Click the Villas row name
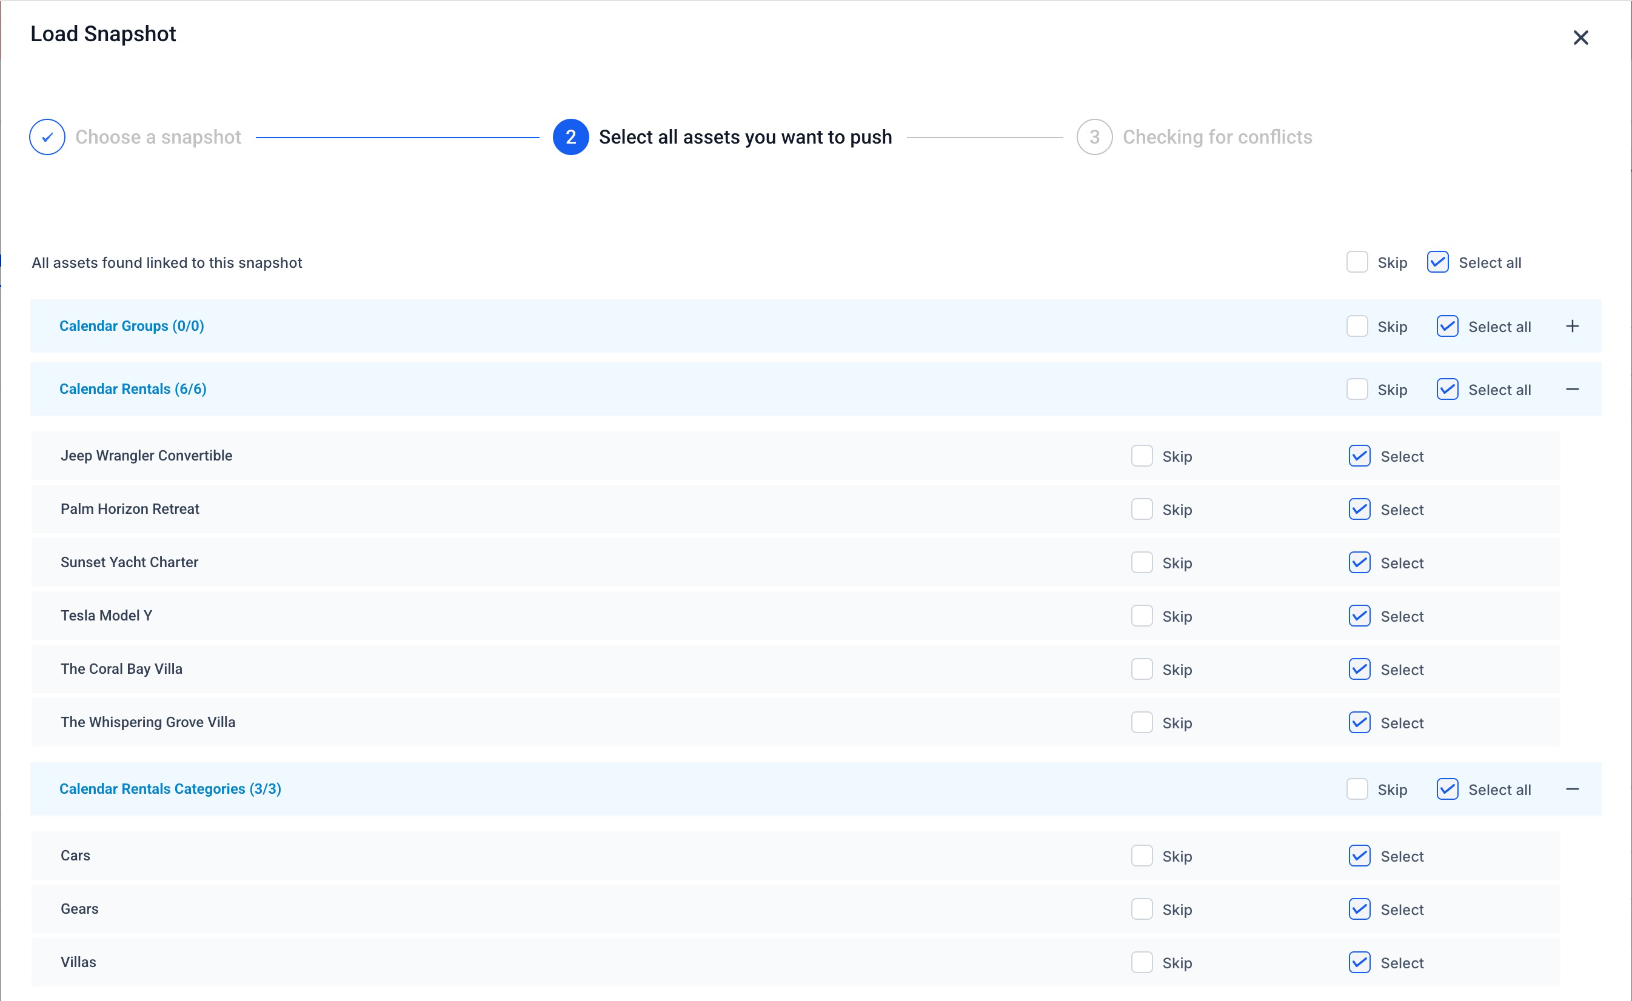 78,962
